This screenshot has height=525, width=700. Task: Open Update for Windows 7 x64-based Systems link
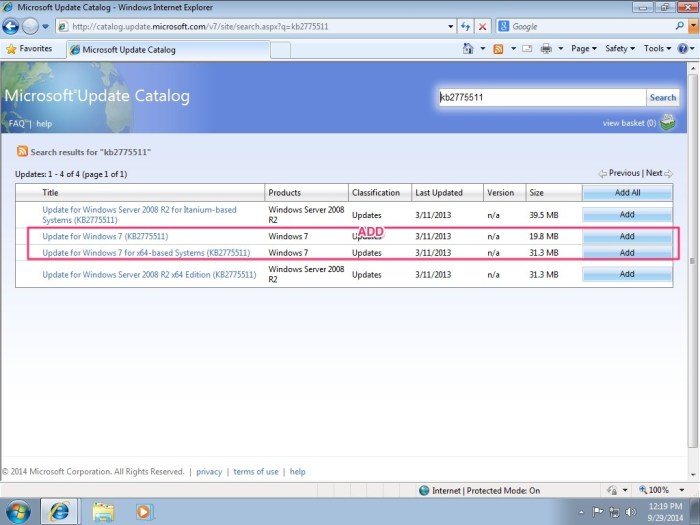(146, 253)
